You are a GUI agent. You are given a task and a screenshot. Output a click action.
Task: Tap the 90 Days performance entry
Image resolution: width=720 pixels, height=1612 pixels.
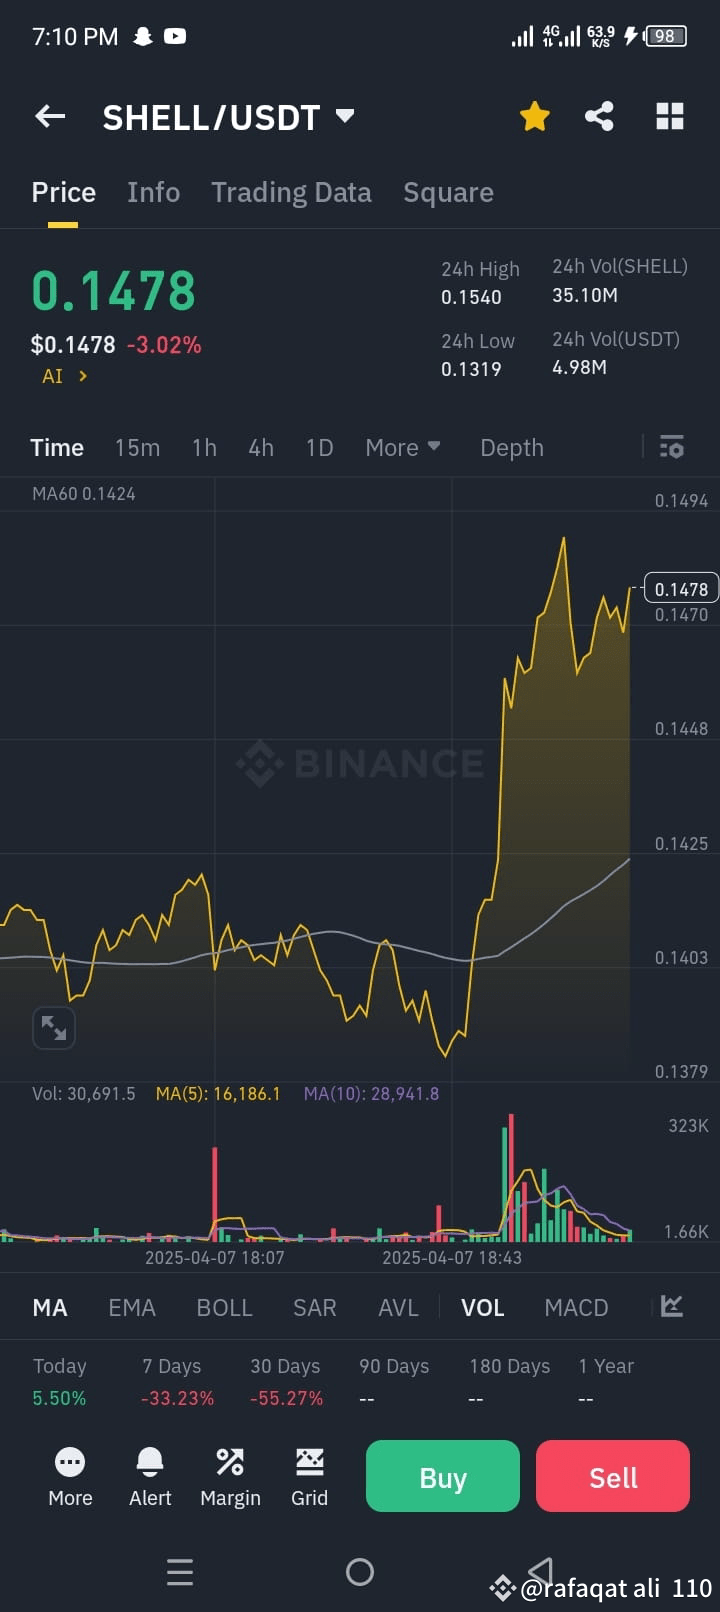tap(394, 1382)
